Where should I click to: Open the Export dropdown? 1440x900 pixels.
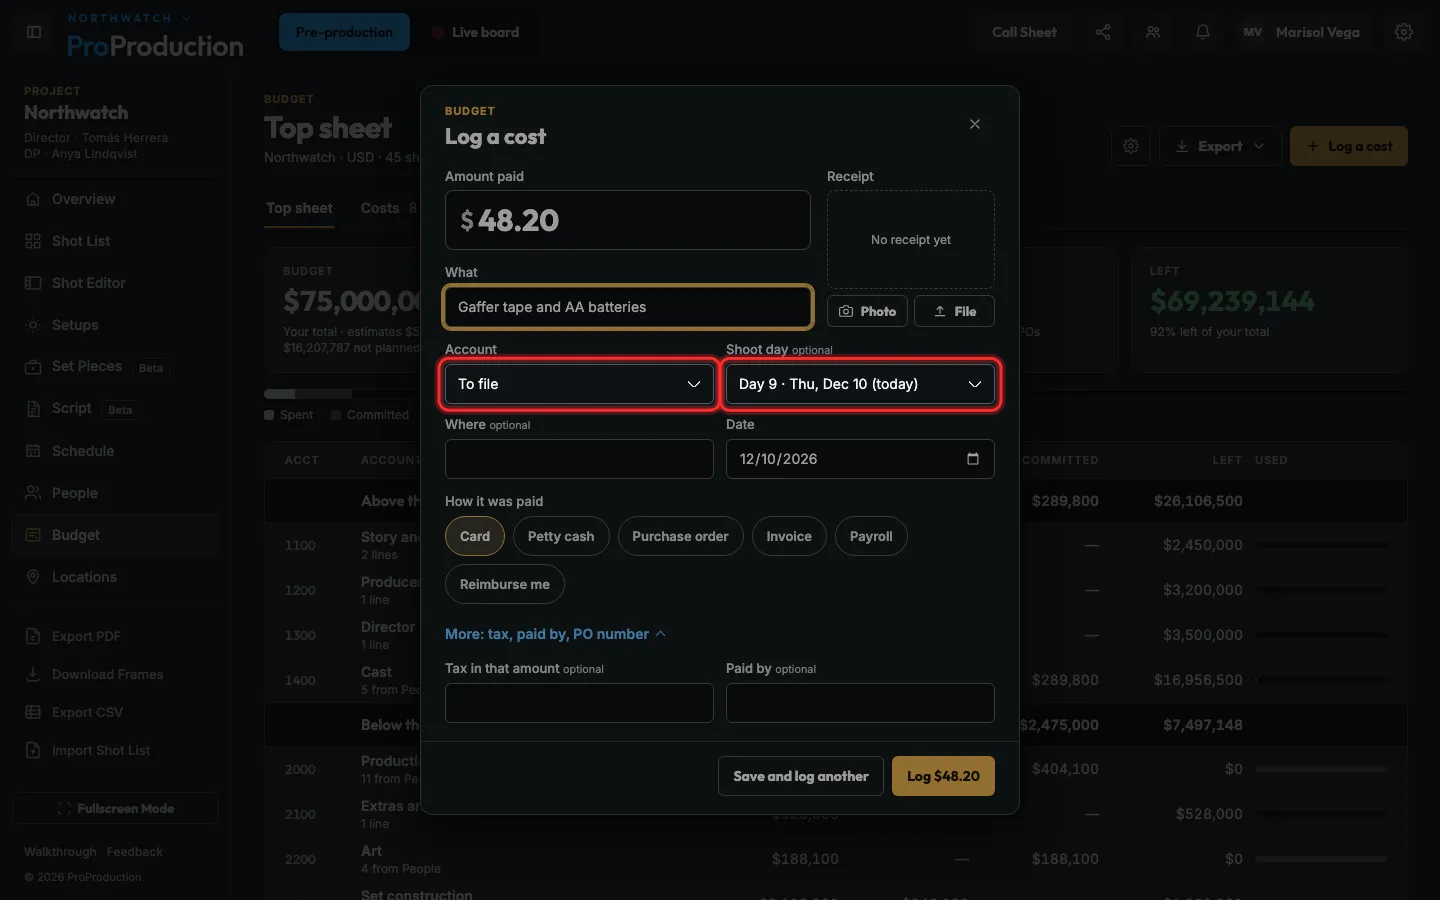1221,146
